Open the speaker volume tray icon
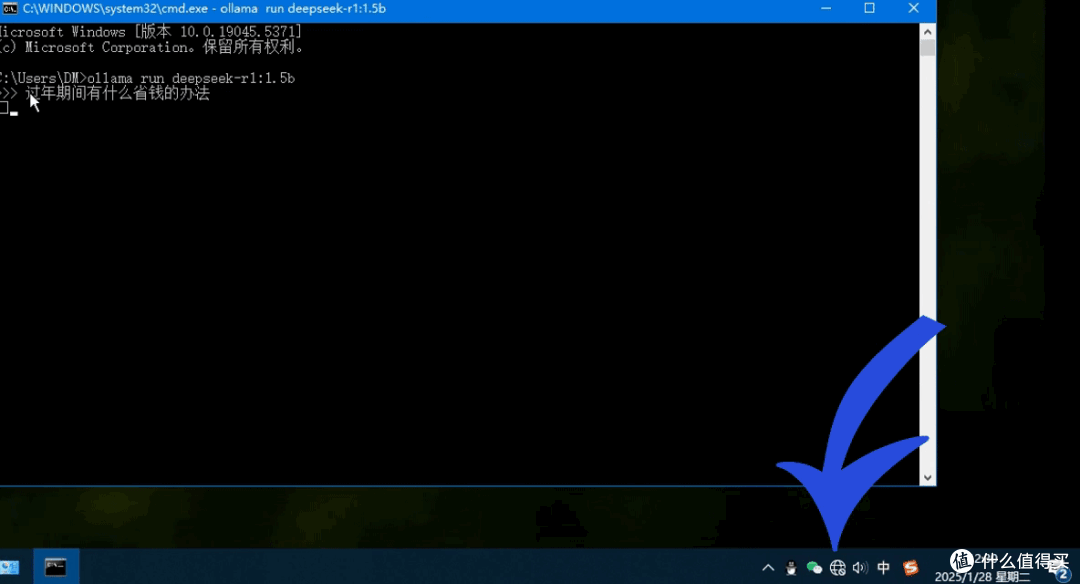Viewport: 1080px width, 584px height. click(x=860, y=567)
